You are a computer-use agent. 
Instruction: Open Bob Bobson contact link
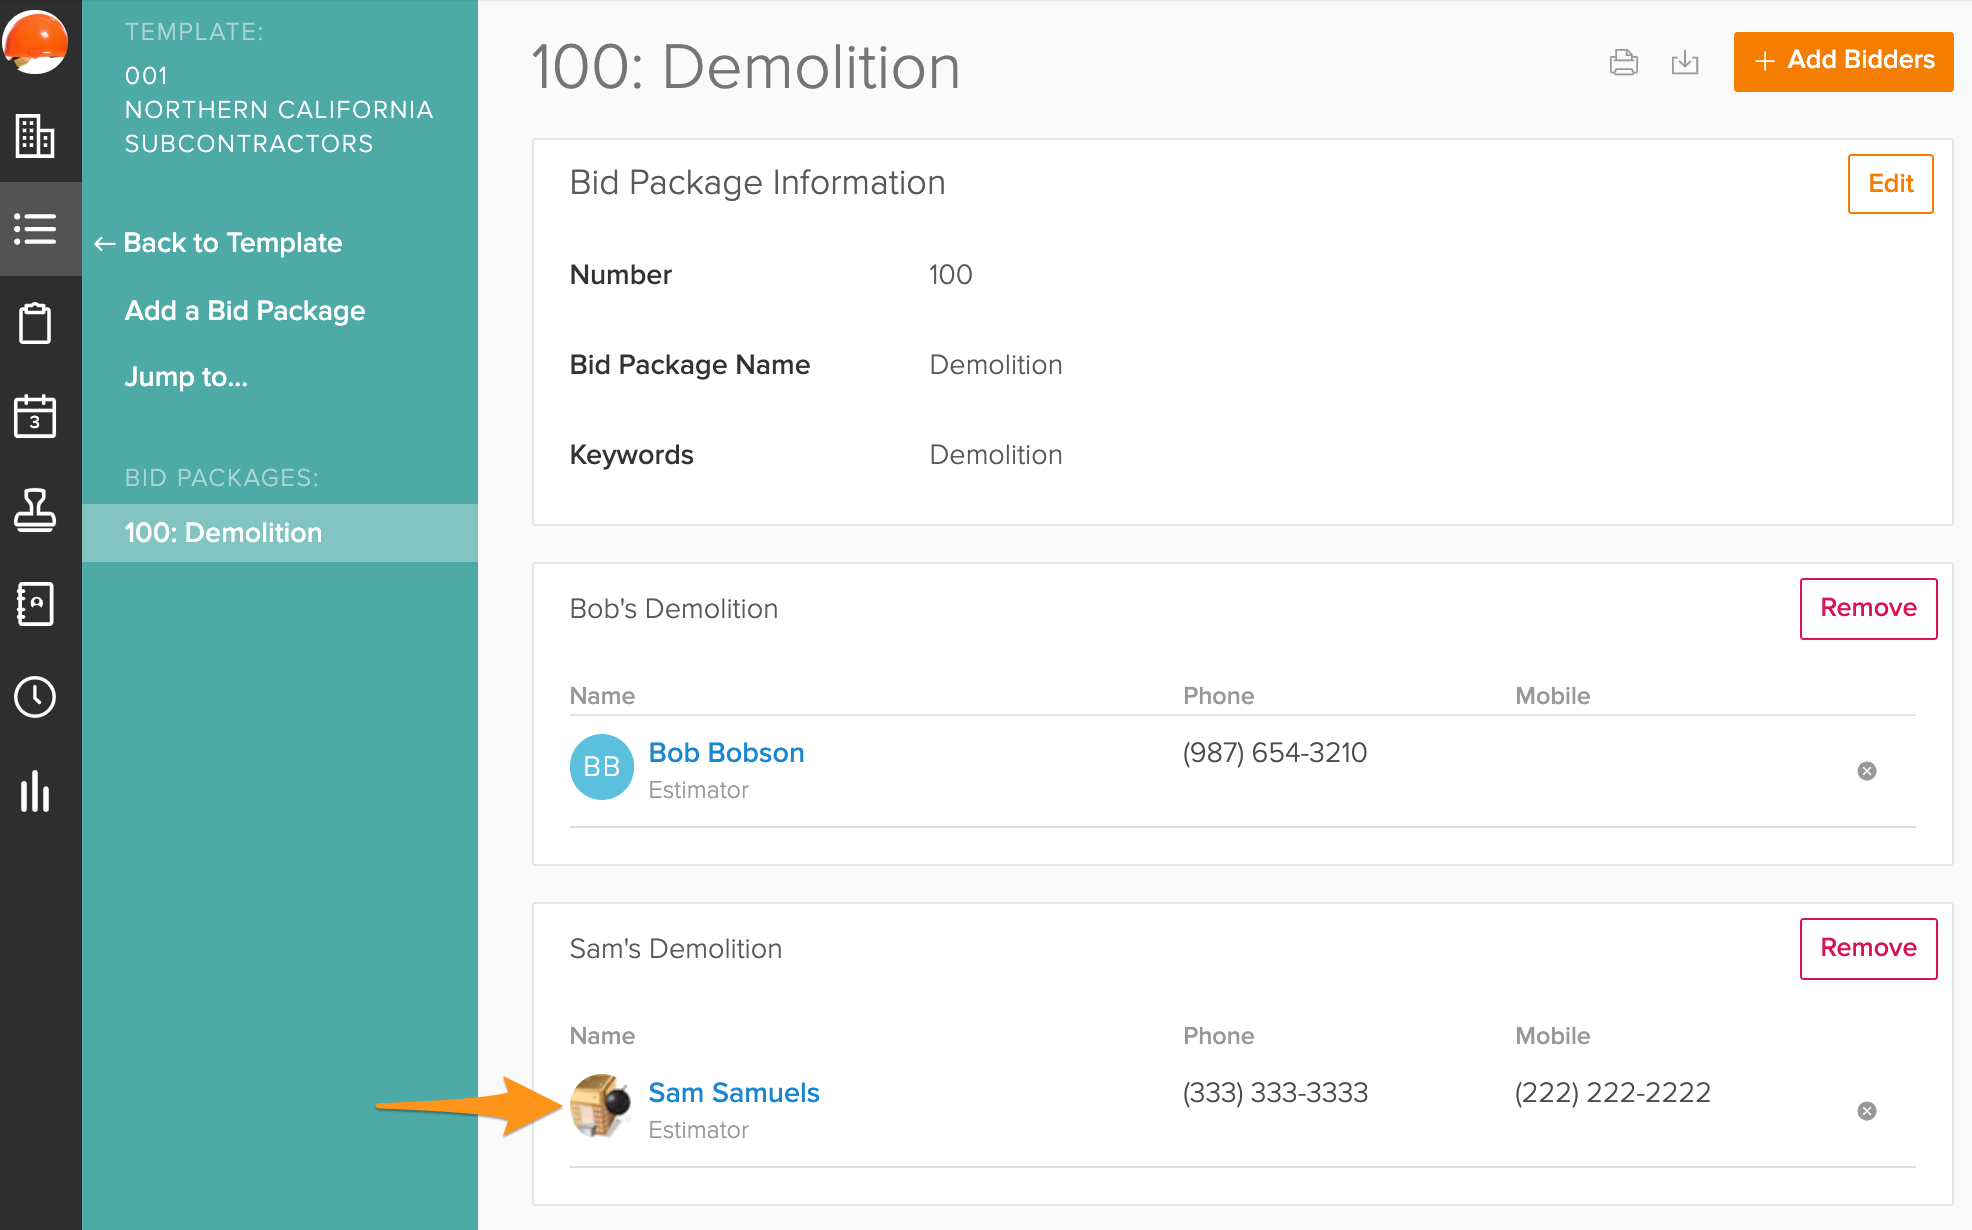[x=726, y=753]
